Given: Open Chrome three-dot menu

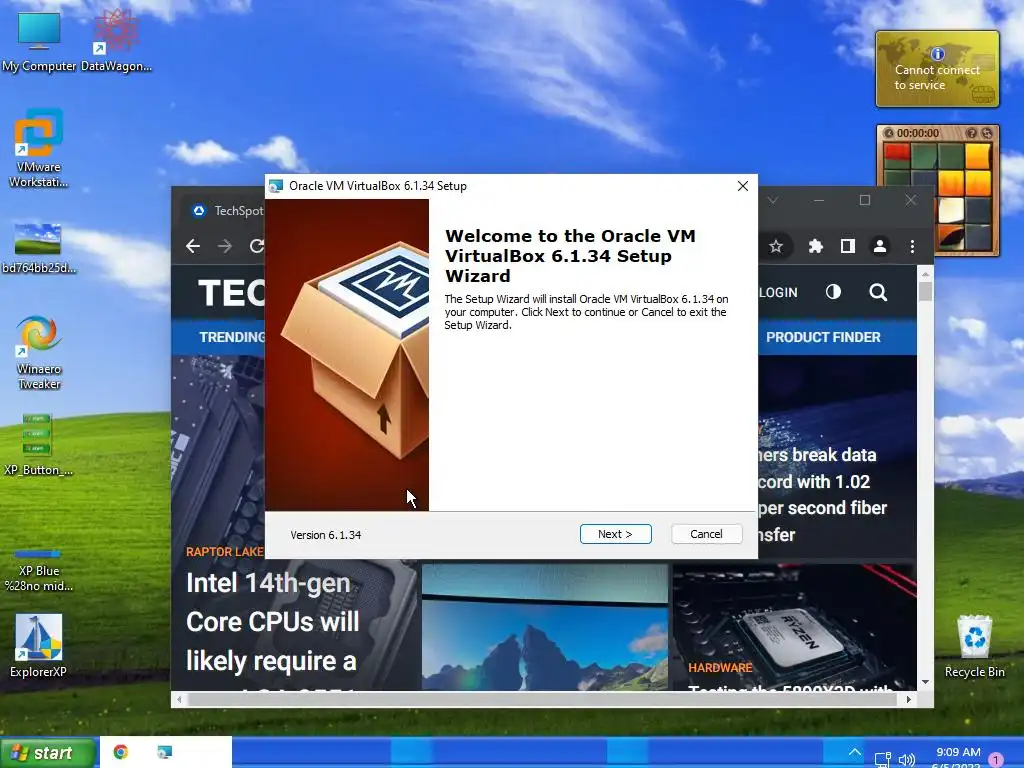Looking at the screenshot, I should (912, 246).
